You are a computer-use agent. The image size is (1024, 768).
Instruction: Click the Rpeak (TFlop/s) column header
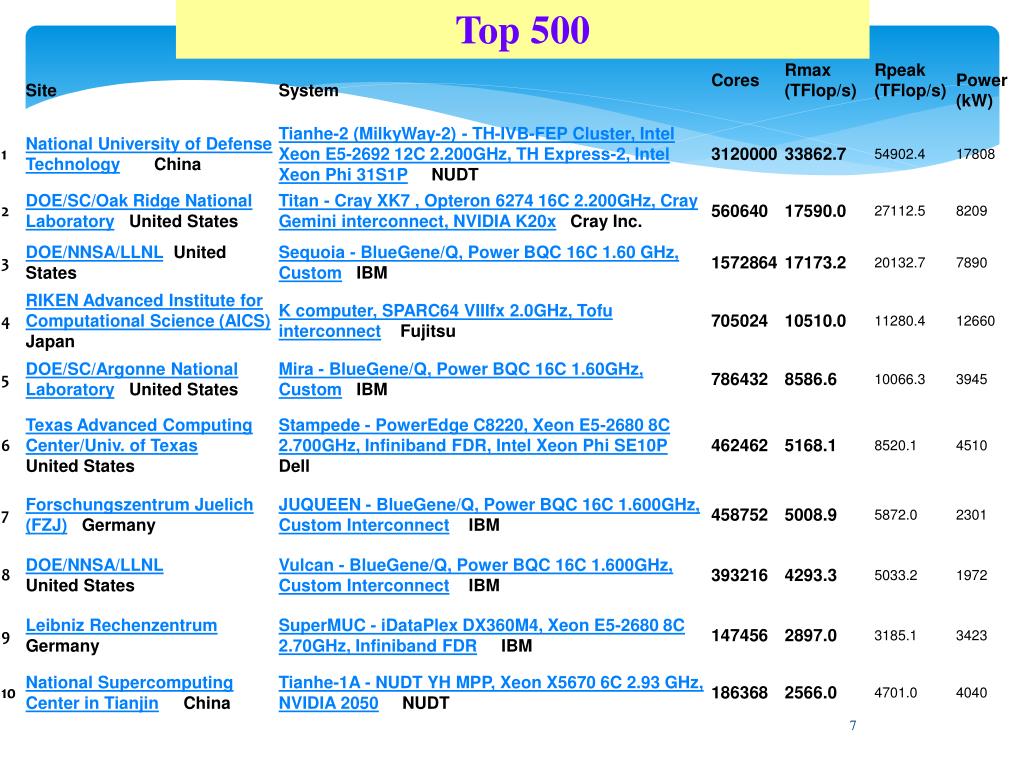point(910,80)
